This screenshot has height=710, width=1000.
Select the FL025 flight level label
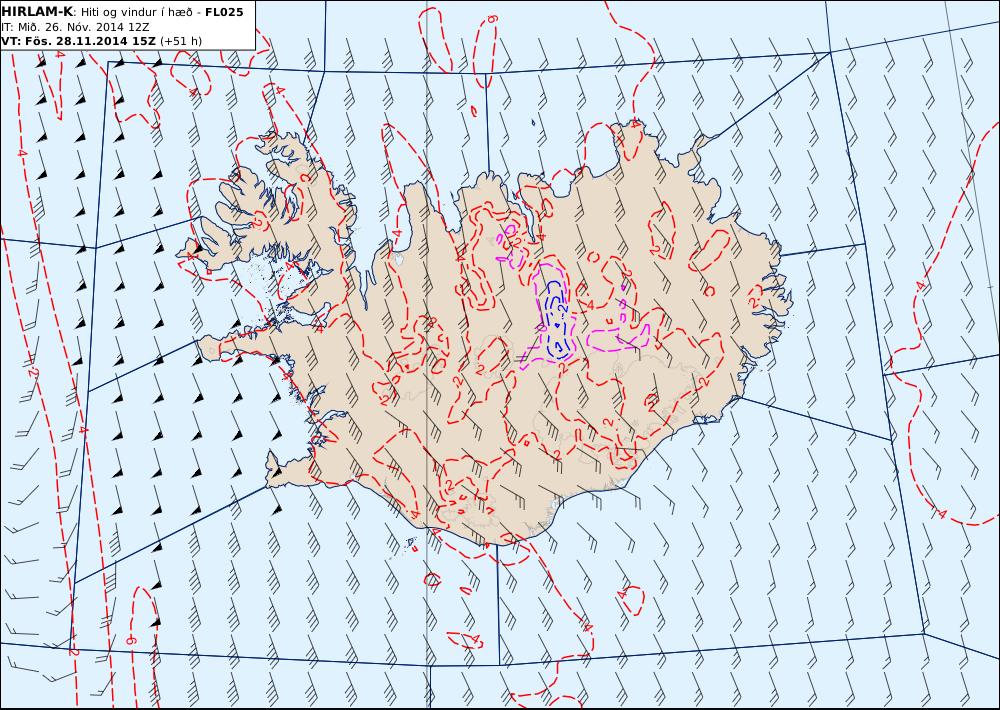click(x=224, y=12)
